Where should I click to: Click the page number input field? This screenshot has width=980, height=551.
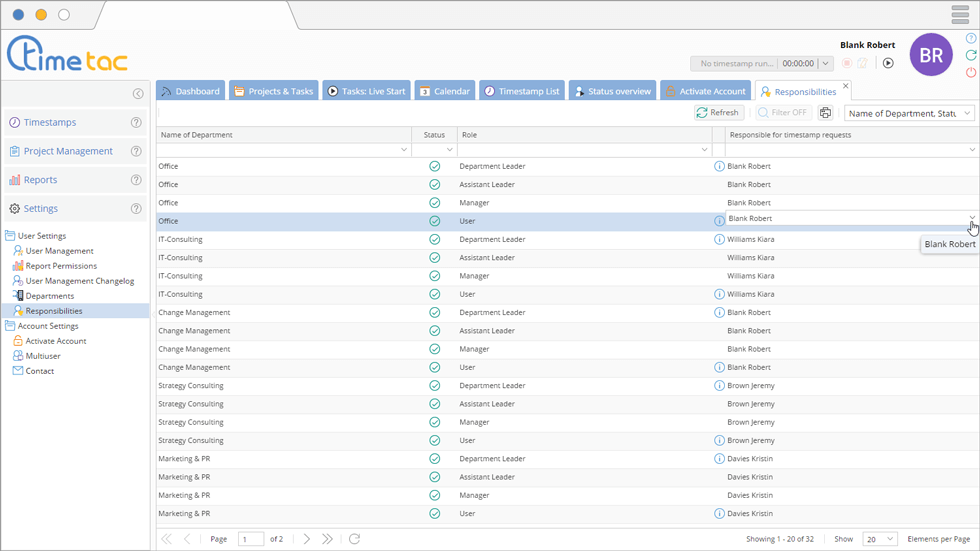pos(251,539)
